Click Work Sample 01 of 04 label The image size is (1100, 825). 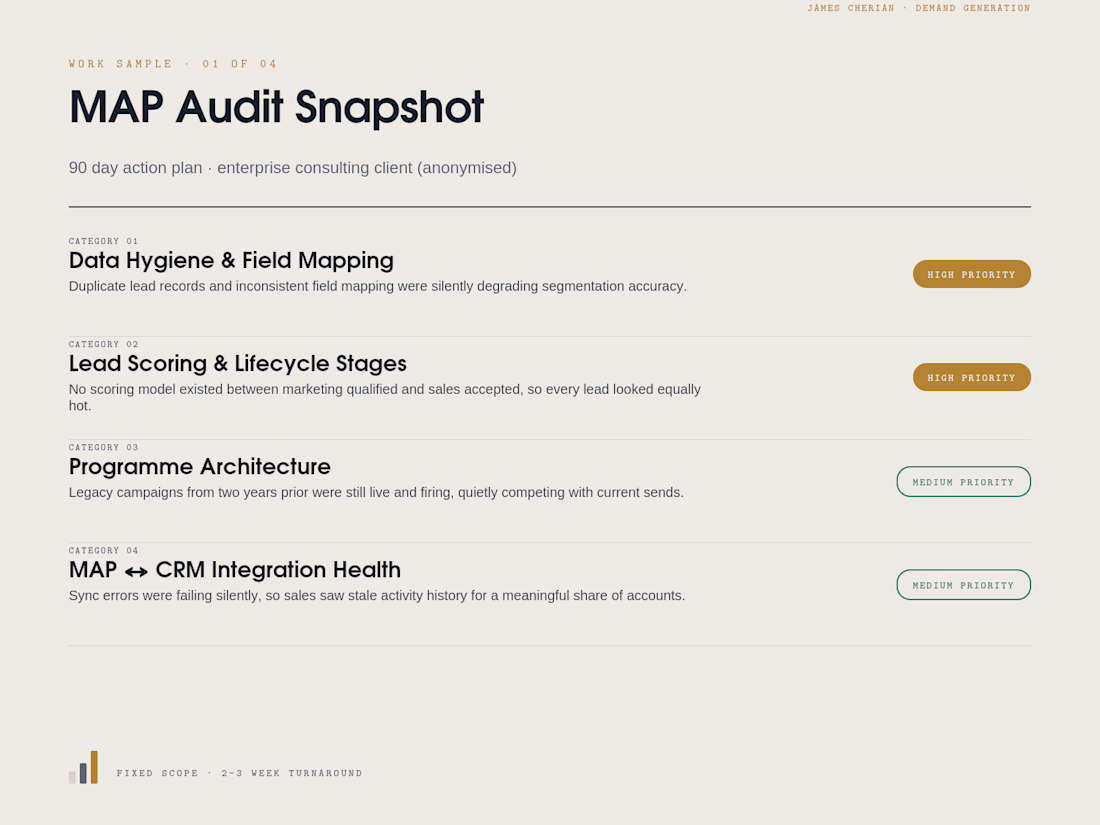click(x=173, y=64)
